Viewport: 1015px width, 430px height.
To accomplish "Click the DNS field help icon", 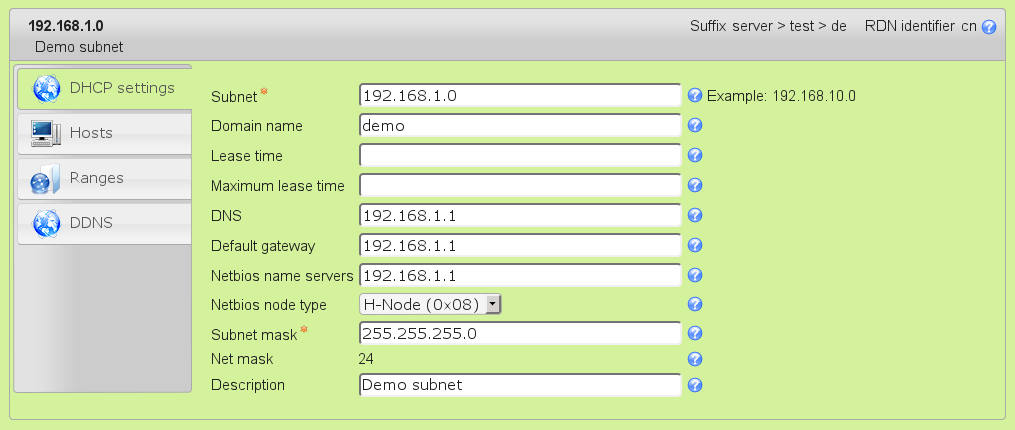I will [695, 216].
